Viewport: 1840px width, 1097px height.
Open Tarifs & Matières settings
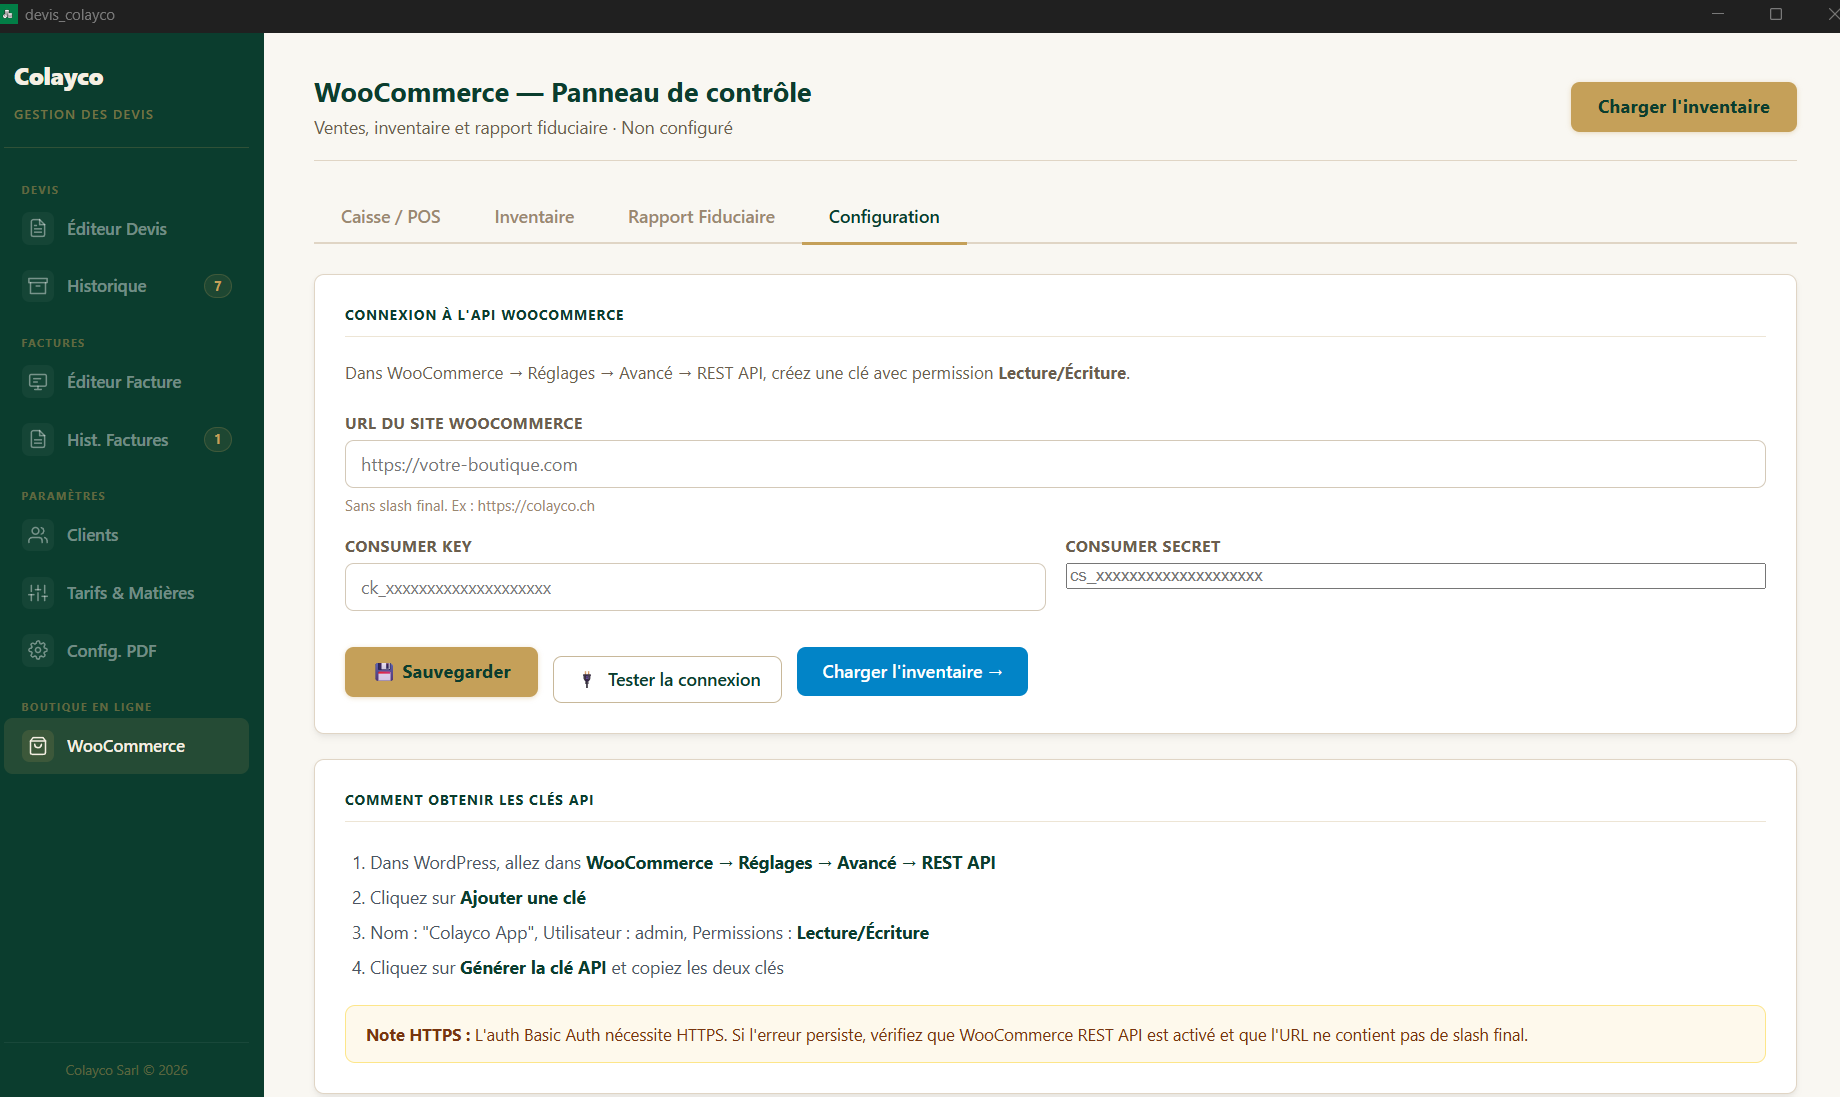tap(127, 593)
